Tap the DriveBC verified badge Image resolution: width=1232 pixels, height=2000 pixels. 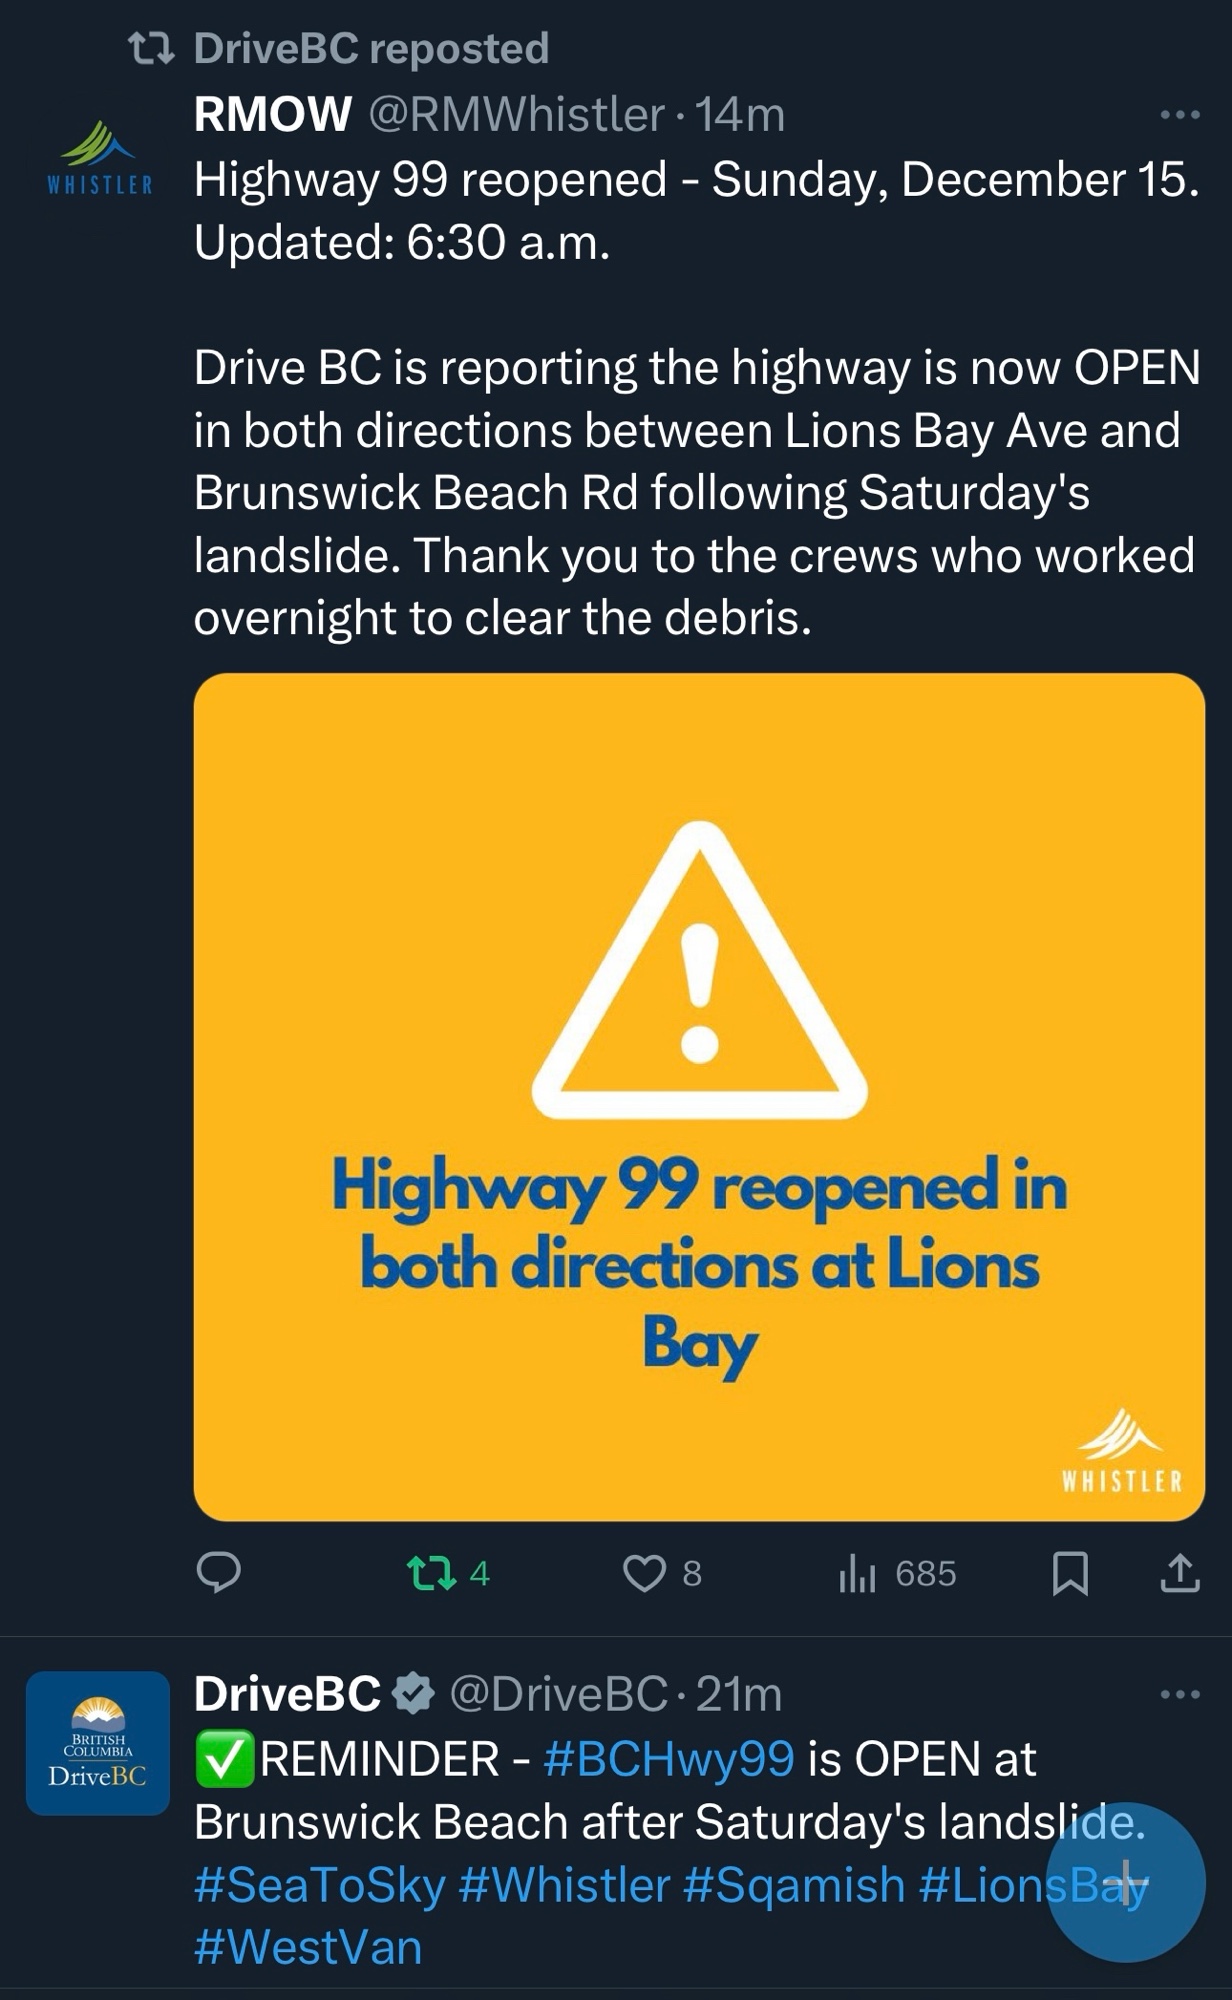(x=413, y=1694)
